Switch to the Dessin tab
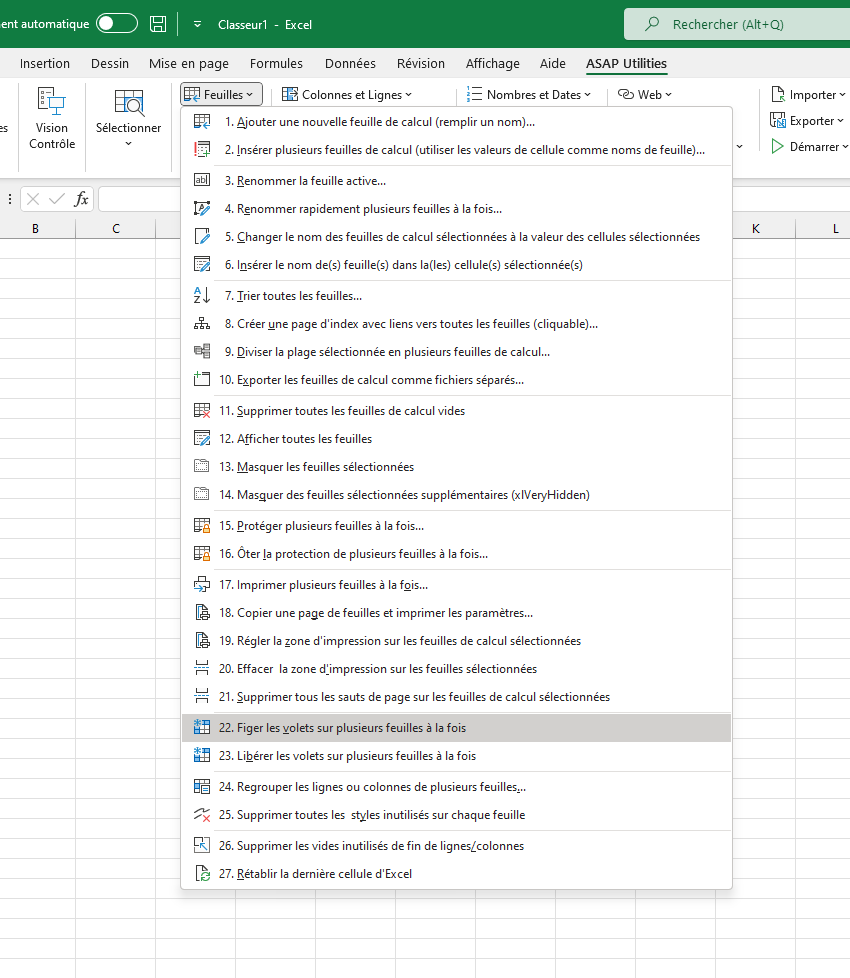This screenshot has width=850, height=978. tap(110, 64)
